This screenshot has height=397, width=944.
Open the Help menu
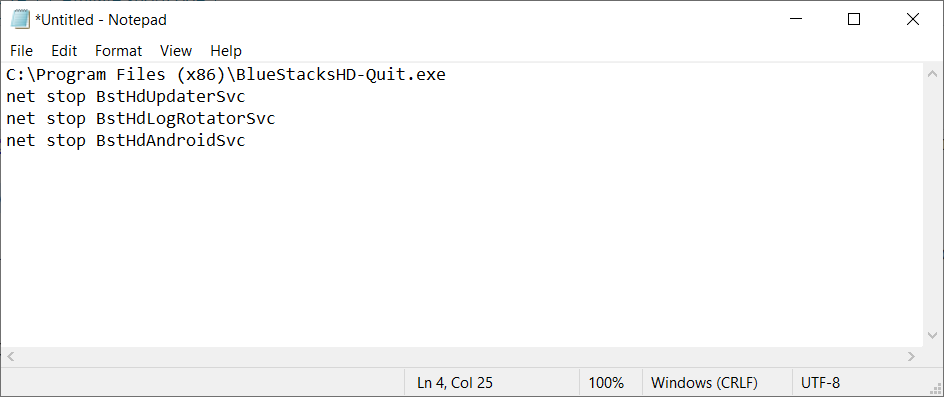click(x=226, y=51)
